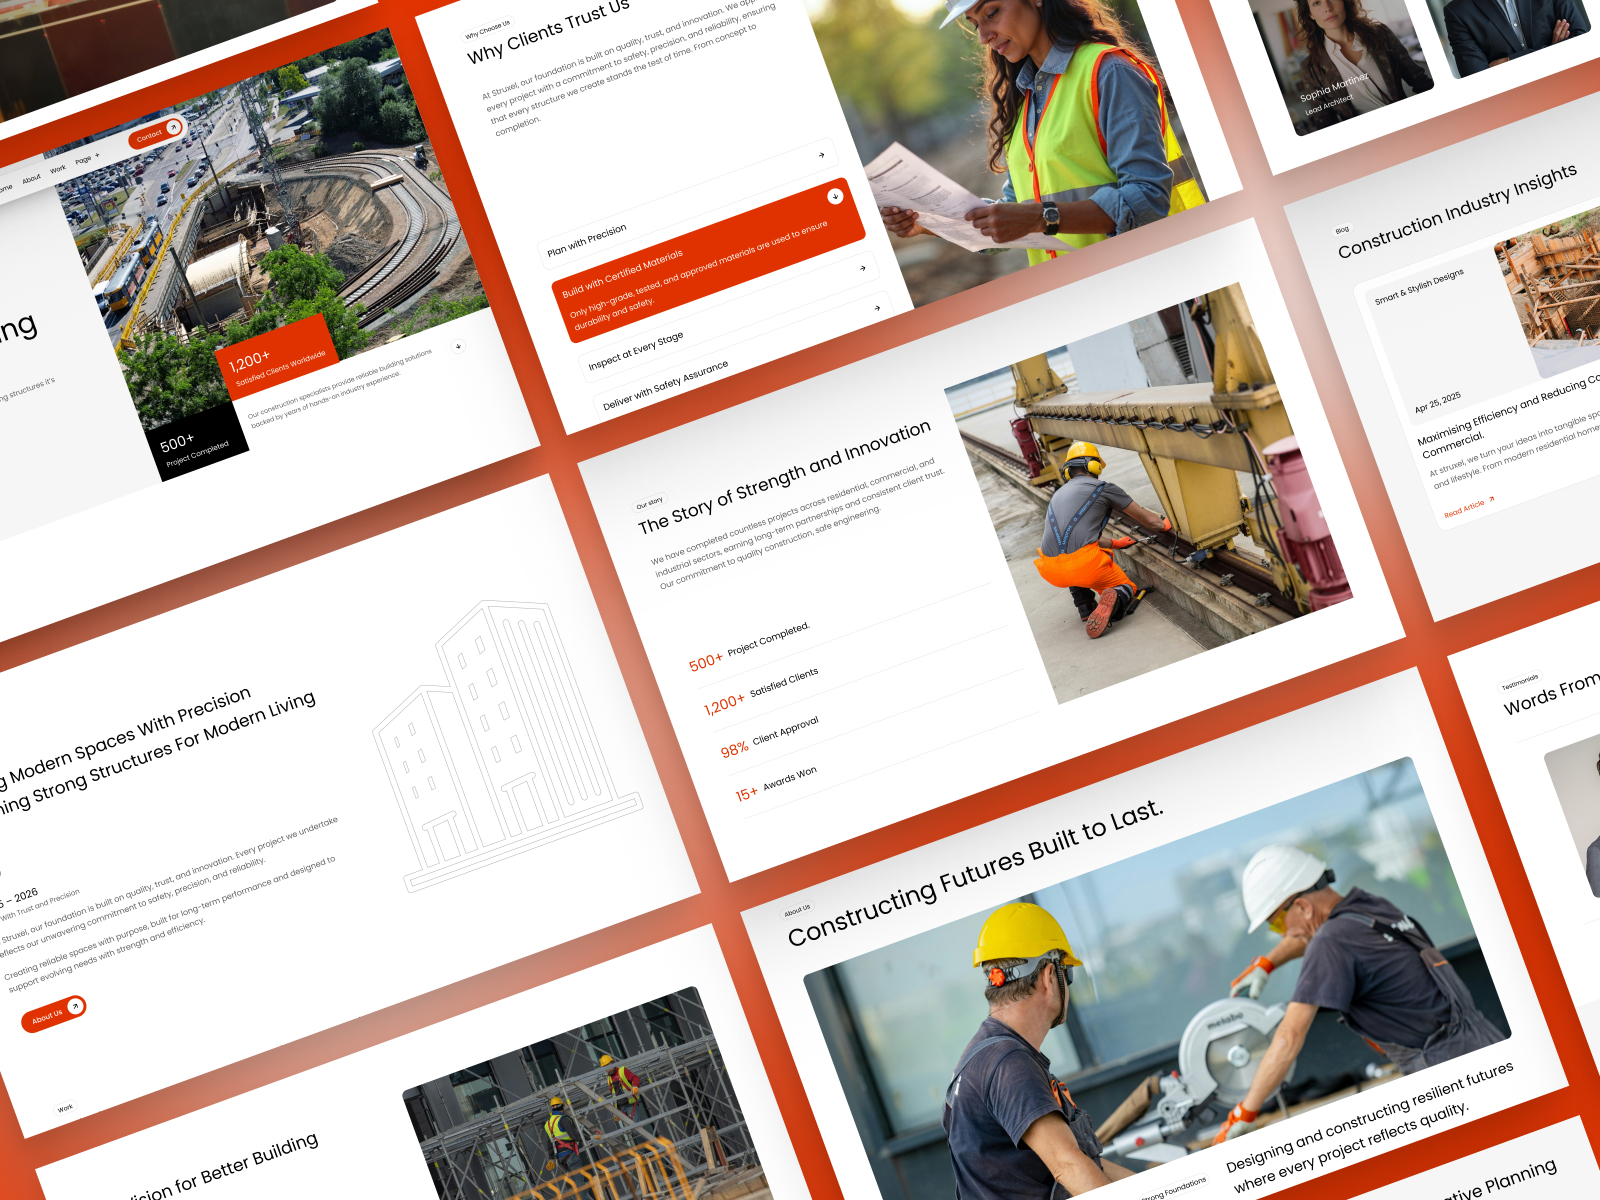The image size is (1600, 1200).
Task: Open the Page menu plus expander
Action: point(97,156)
